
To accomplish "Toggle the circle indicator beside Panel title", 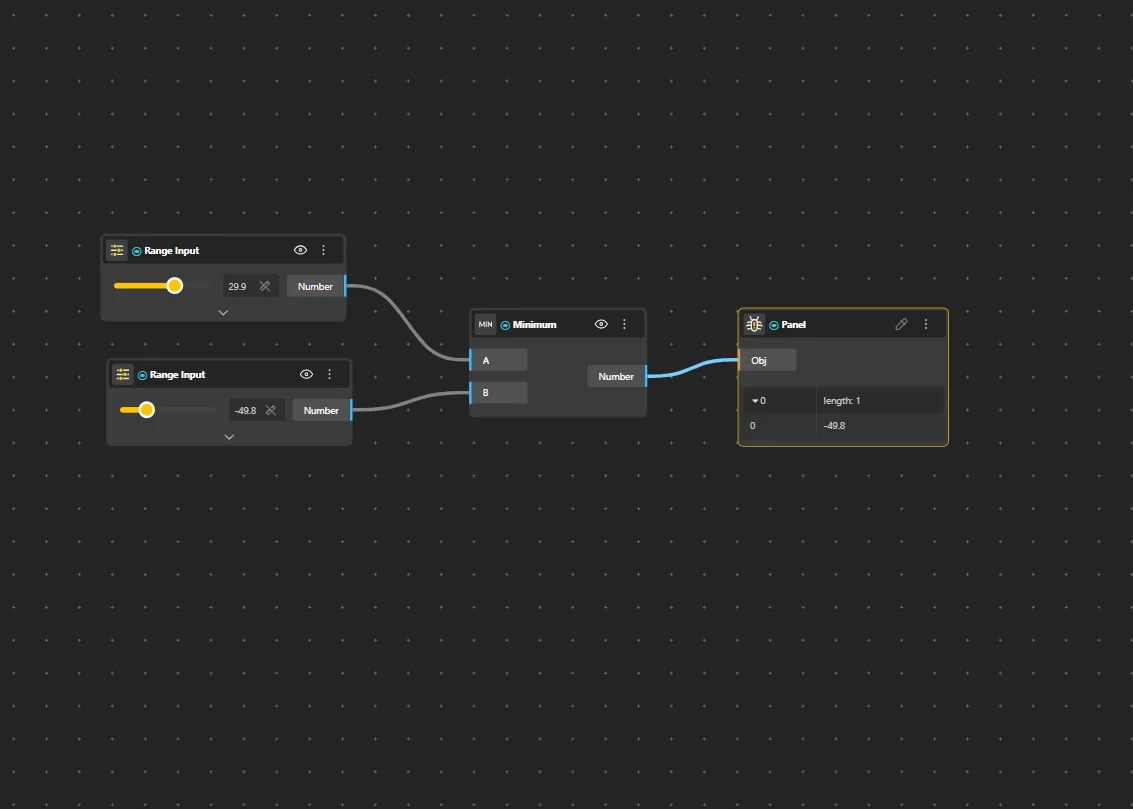I will (x=774, y=325).
